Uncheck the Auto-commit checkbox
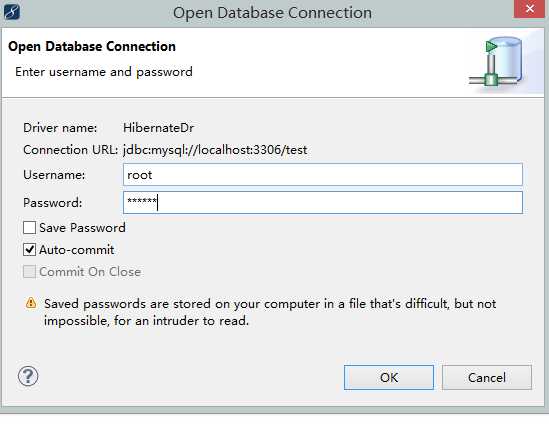549x424 pixels. coord(29,250)
